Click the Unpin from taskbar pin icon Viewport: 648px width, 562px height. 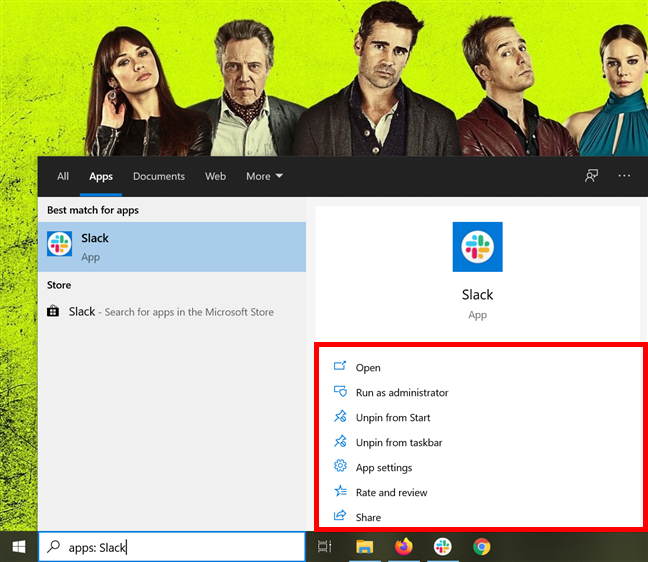[340, 441]
